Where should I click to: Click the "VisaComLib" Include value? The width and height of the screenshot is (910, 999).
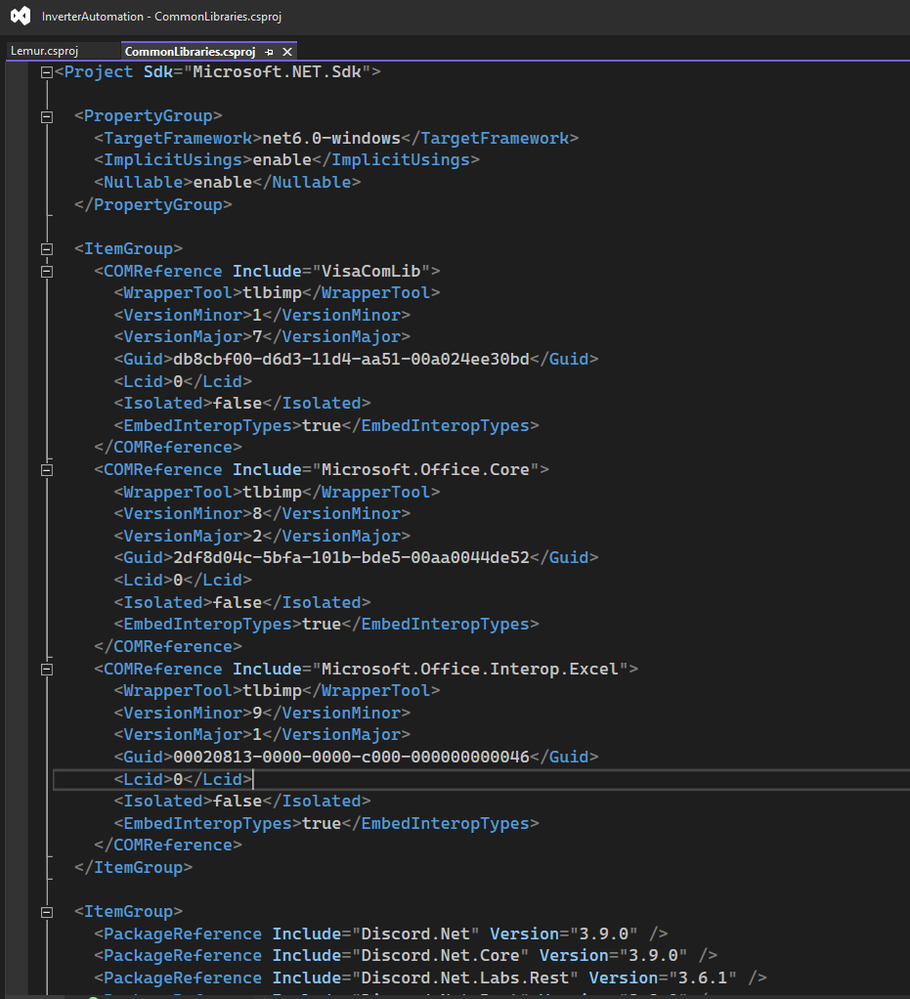pos(371,271)
